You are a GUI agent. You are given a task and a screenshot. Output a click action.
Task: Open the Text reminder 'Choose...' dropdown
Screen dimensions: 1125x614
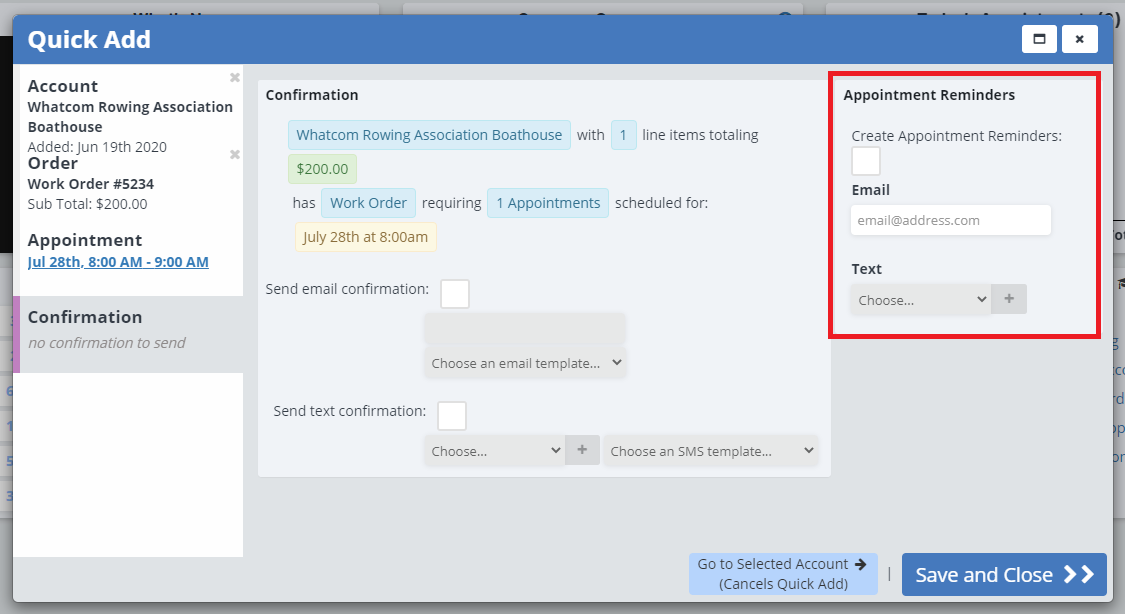coord(920,299)
